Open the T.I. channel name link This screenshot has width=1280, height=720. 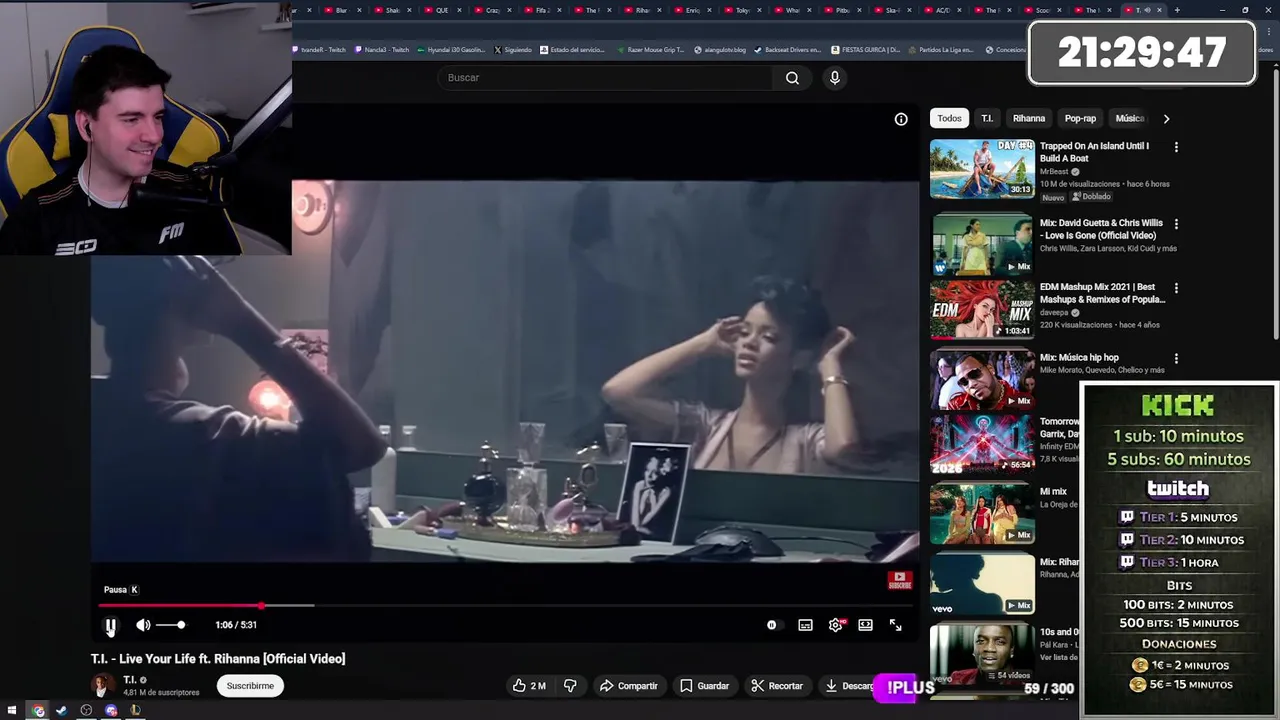pos(129,680)
